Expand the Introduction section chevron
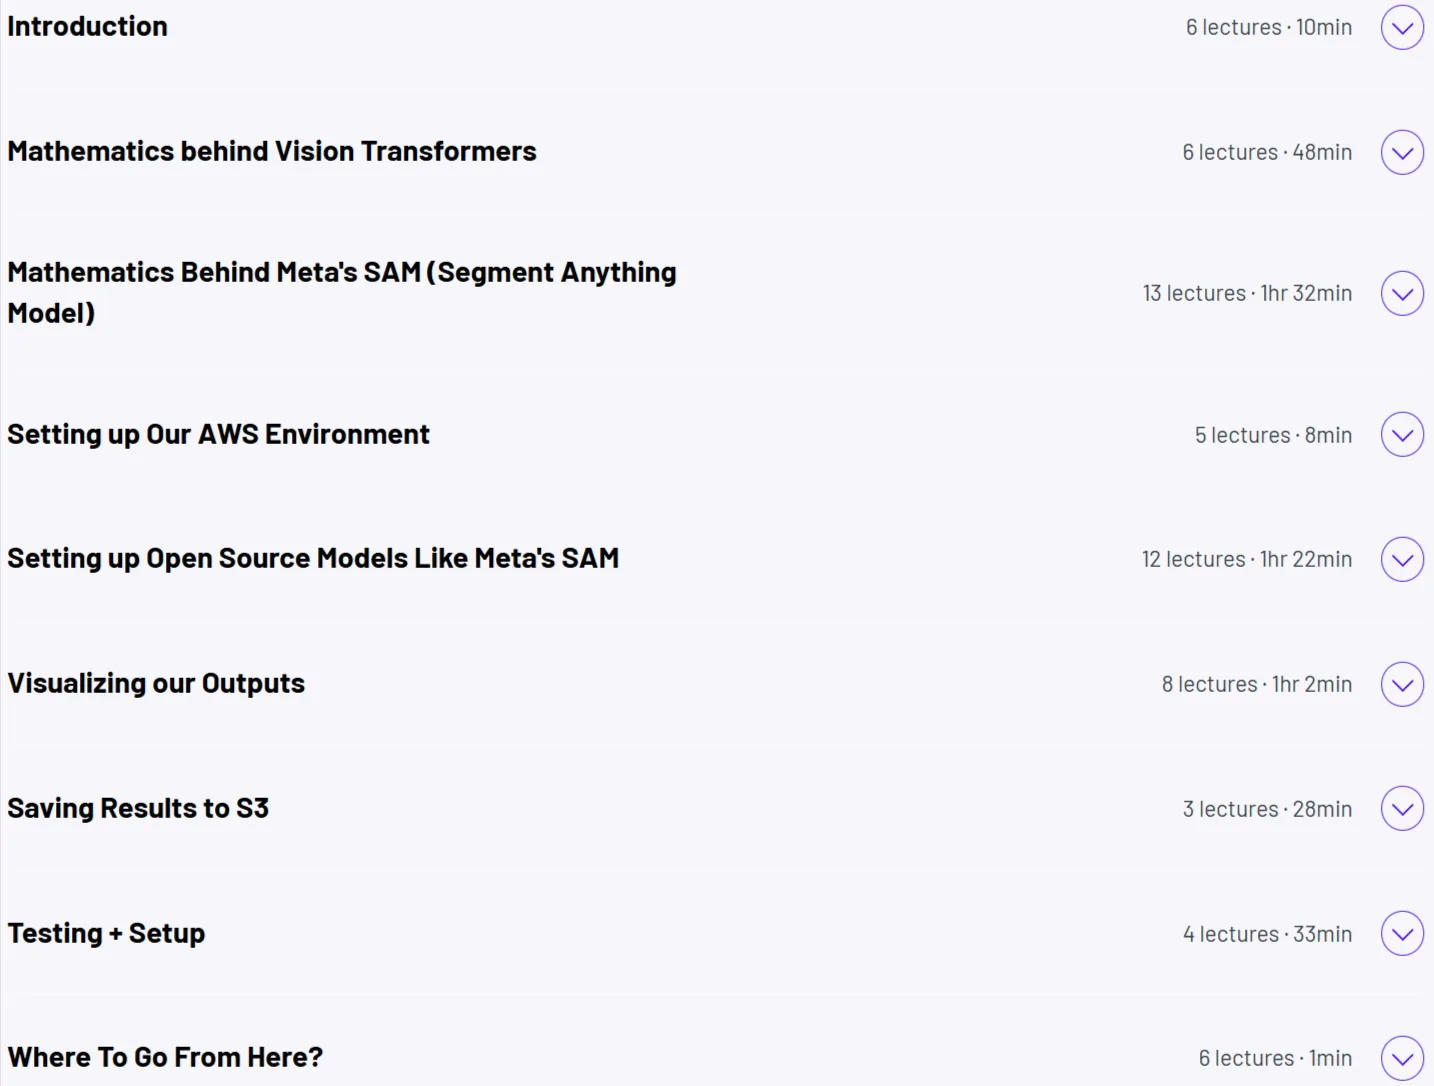Viewport: 1434px width, 1086px height. click(1402, 27)
